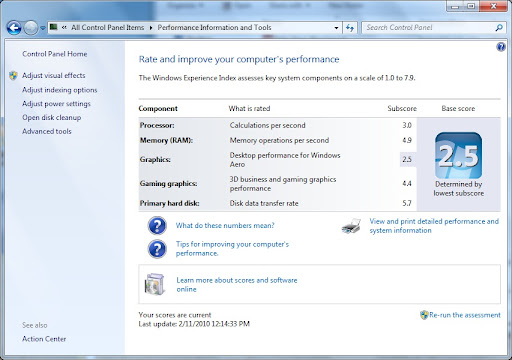Open 'View and print detailed performance' link

point(434,226)
